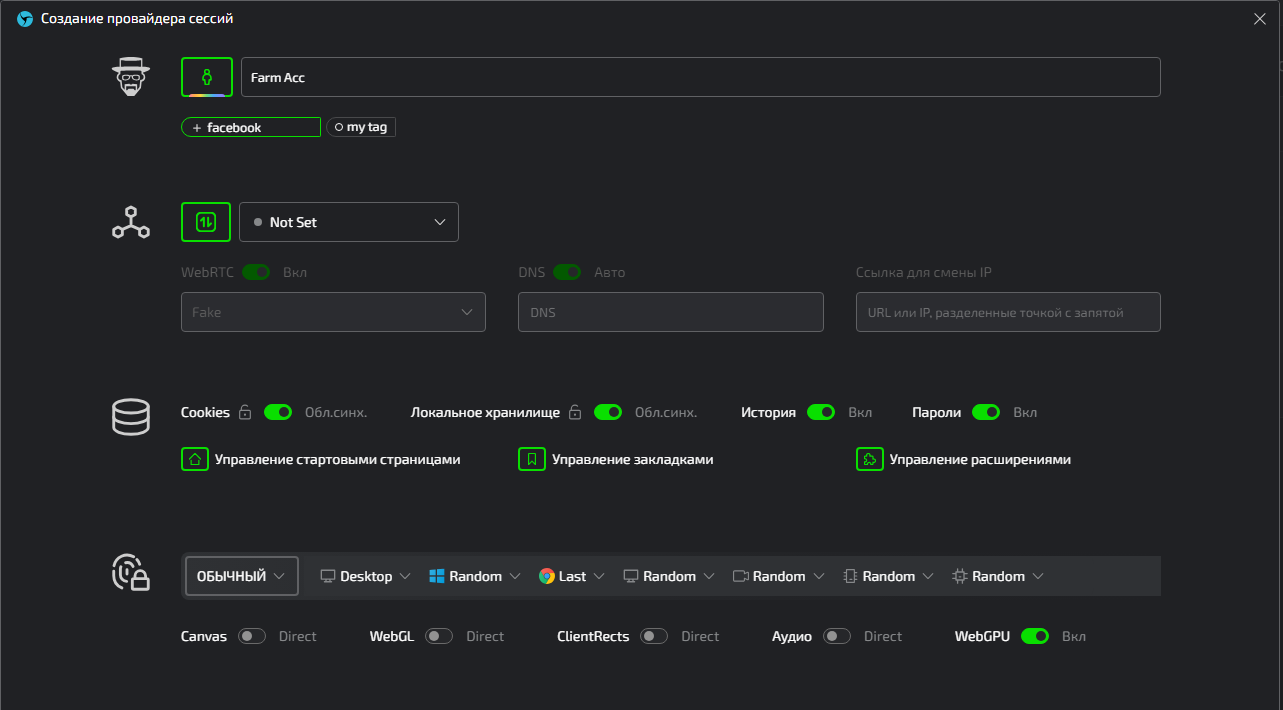Click the hacker avatar icon with hat
The width and height of the screenshot is (1283, 710).
point(130,77)
